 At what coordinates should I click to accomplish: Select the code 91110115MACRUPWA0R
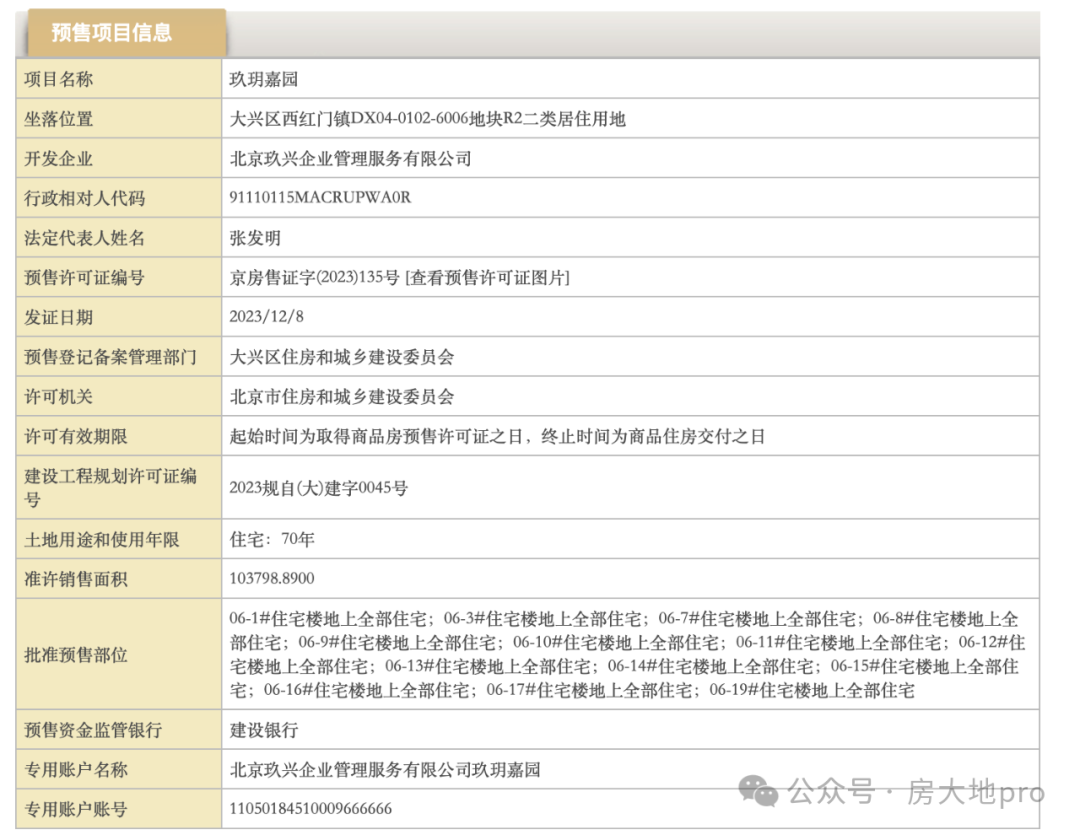[x=320, y=198]
